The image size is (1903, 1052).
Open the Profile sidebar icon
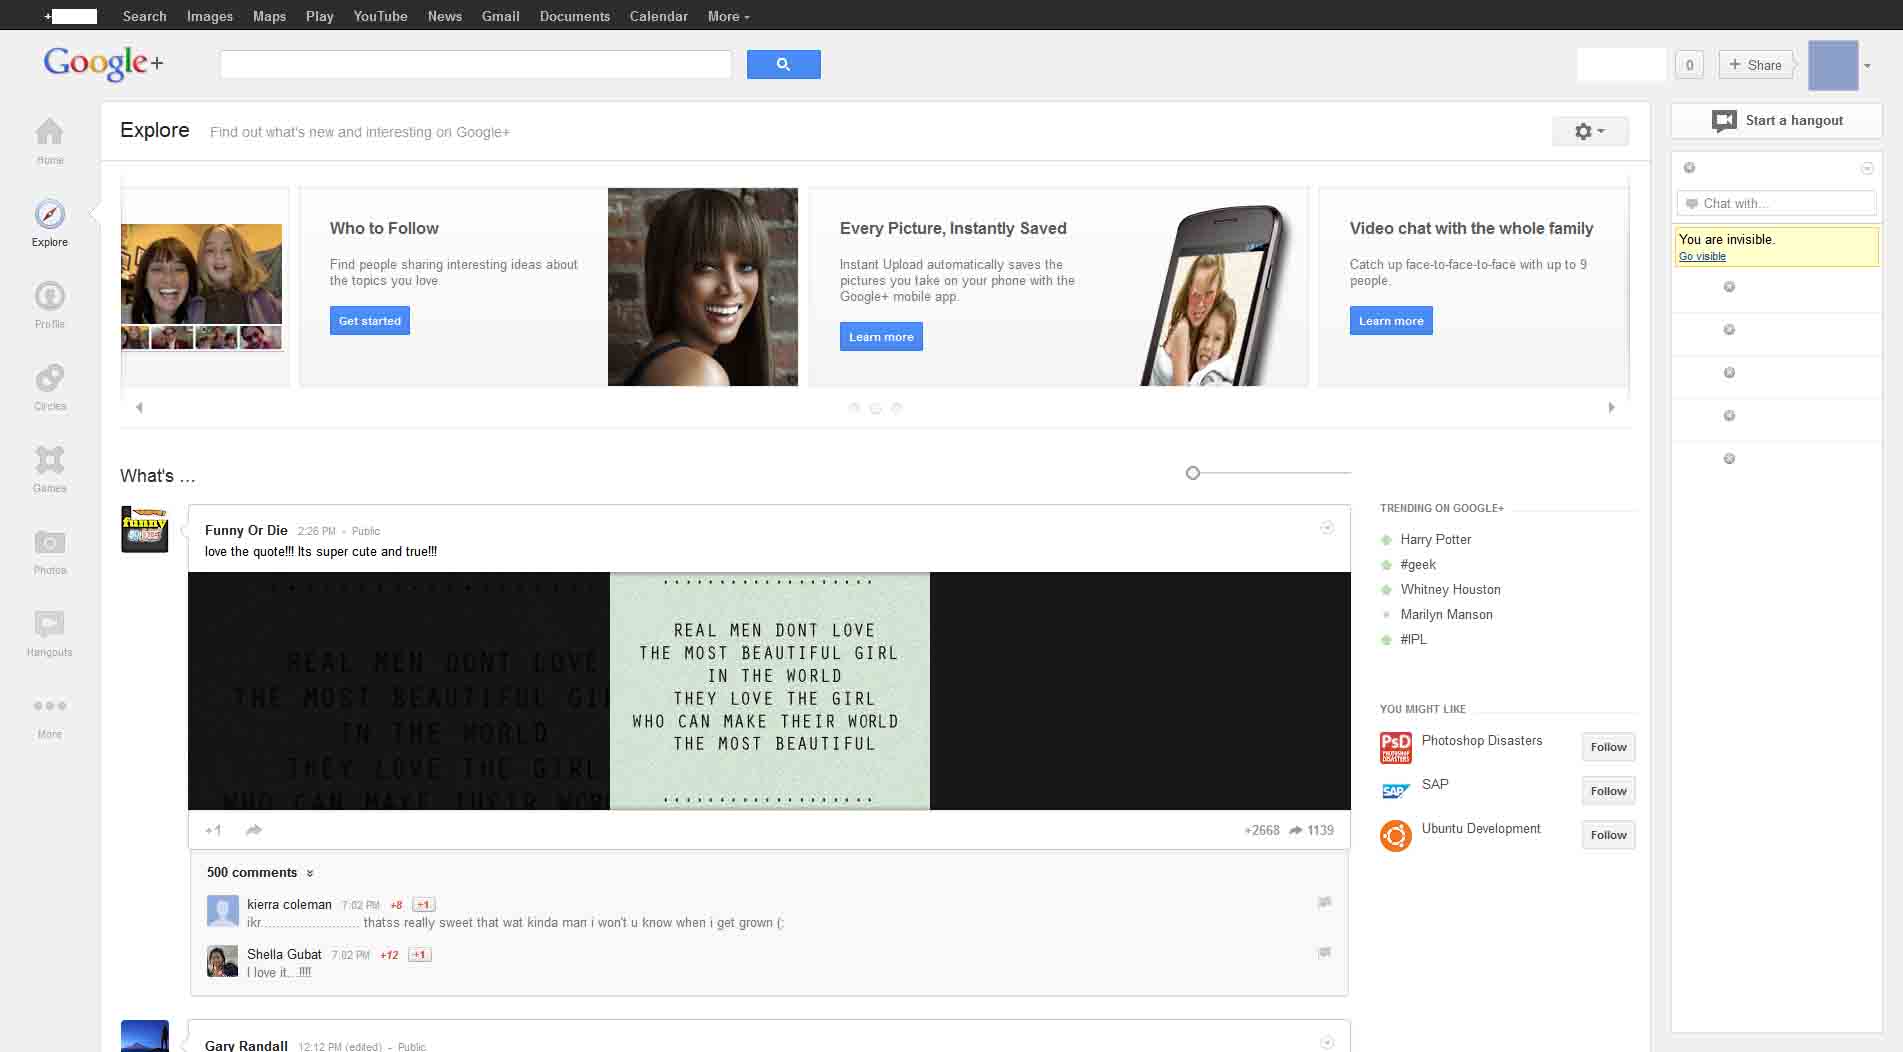pyautogui.click(x=49, y=296)
